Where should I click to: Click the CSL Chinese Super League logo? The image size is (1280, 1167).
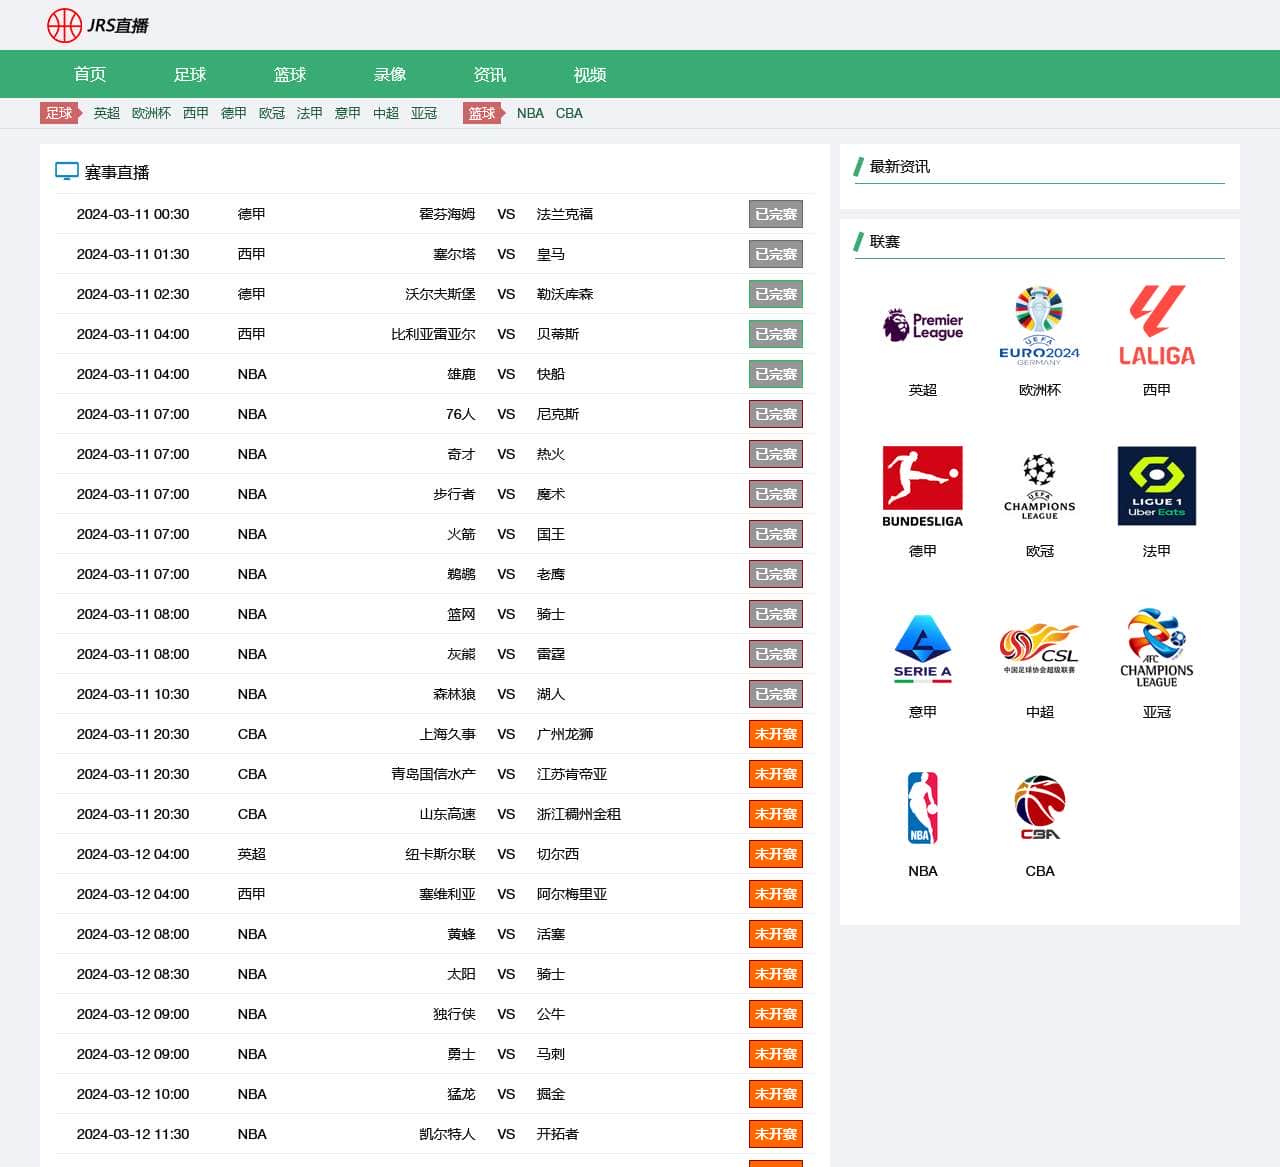(x=1039, y=648)
